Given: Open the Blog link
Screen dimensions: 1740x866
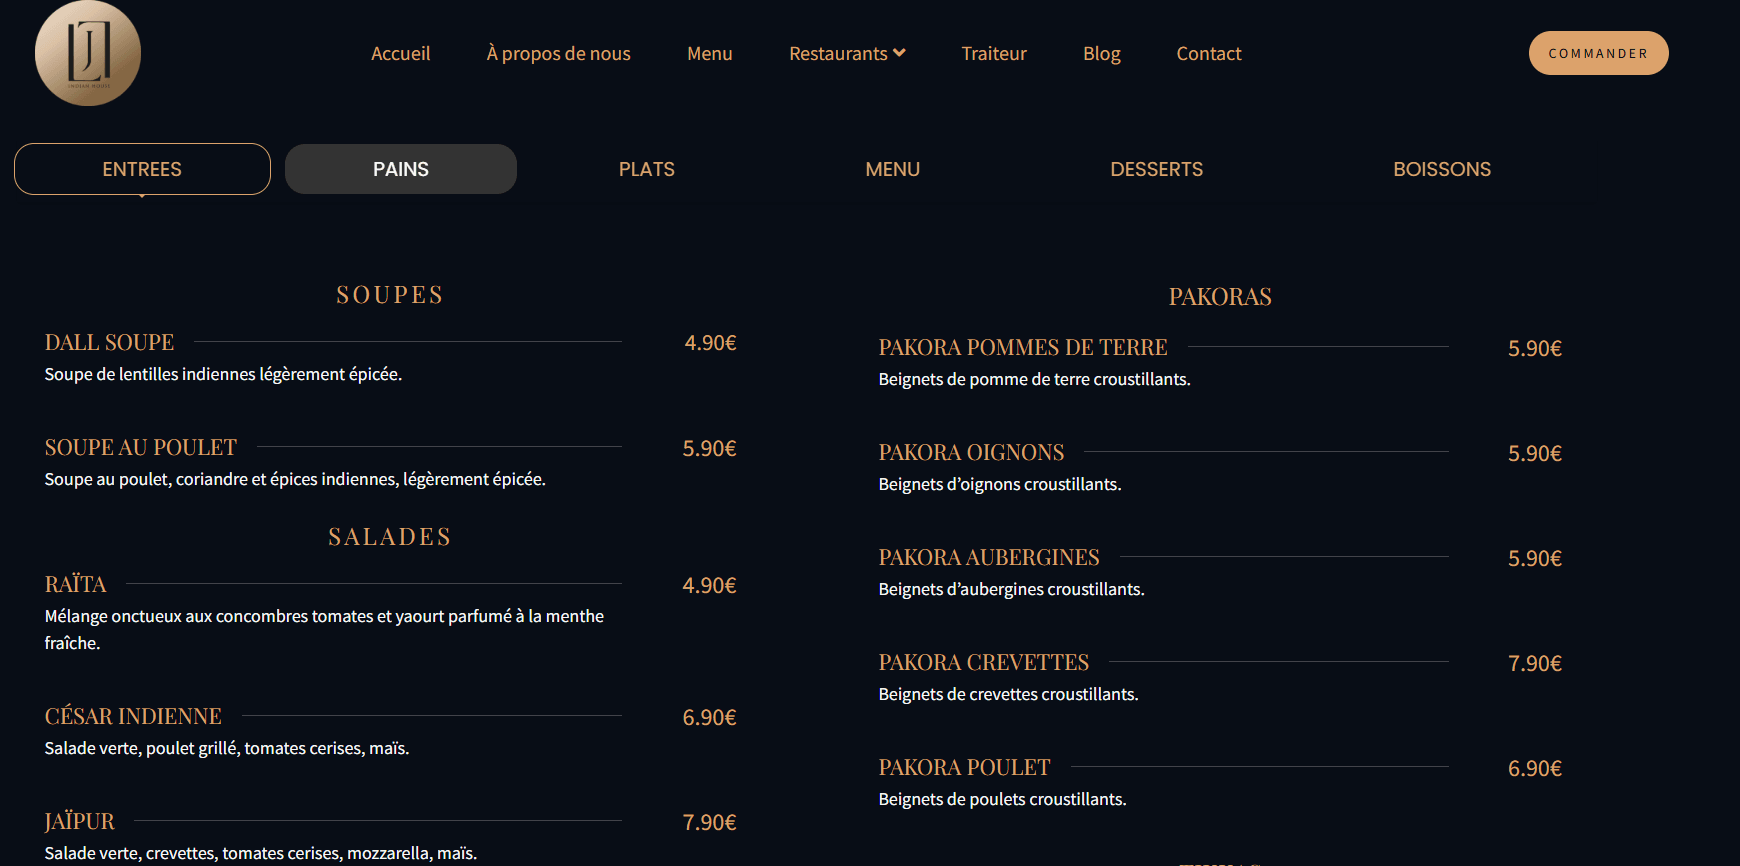Looking at the screenshot, I should [x=1101, y=54].
